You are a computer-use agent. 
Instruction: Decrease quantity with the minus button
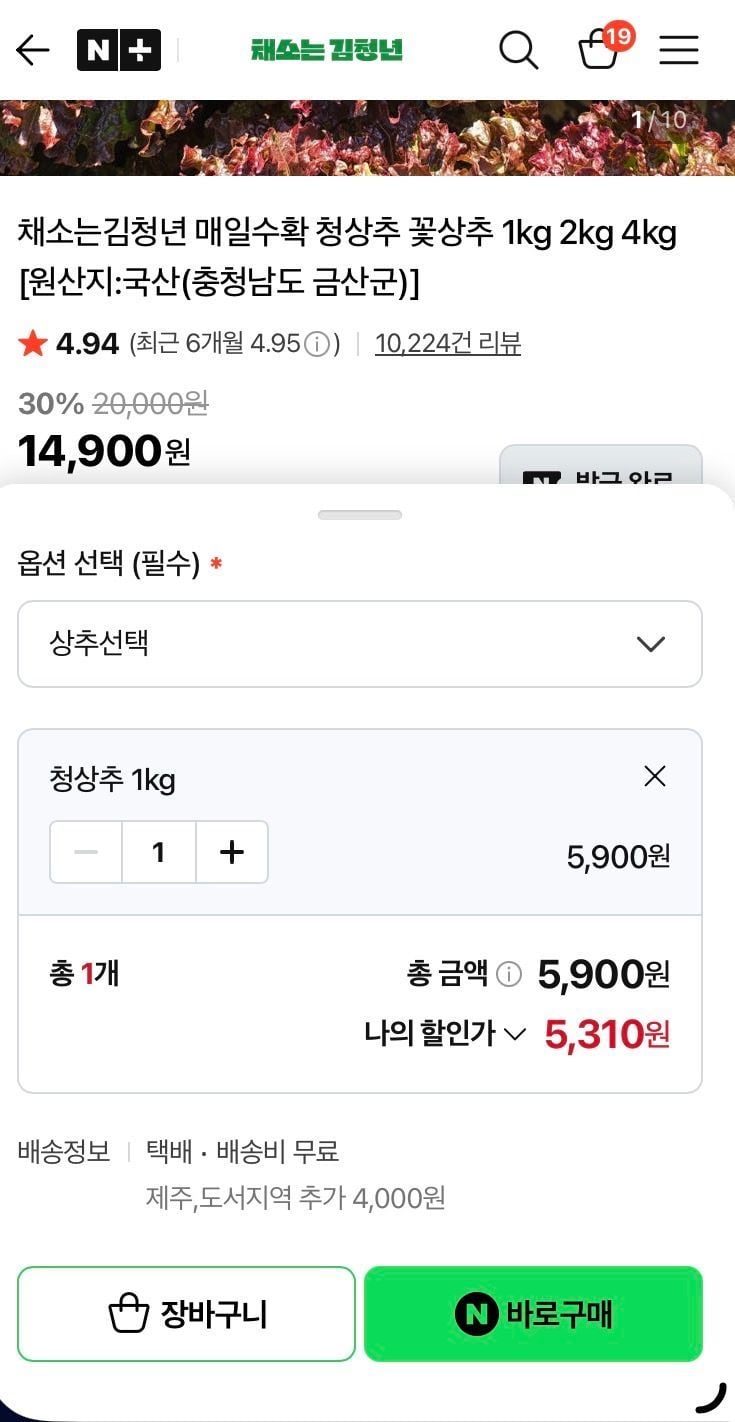86,852
